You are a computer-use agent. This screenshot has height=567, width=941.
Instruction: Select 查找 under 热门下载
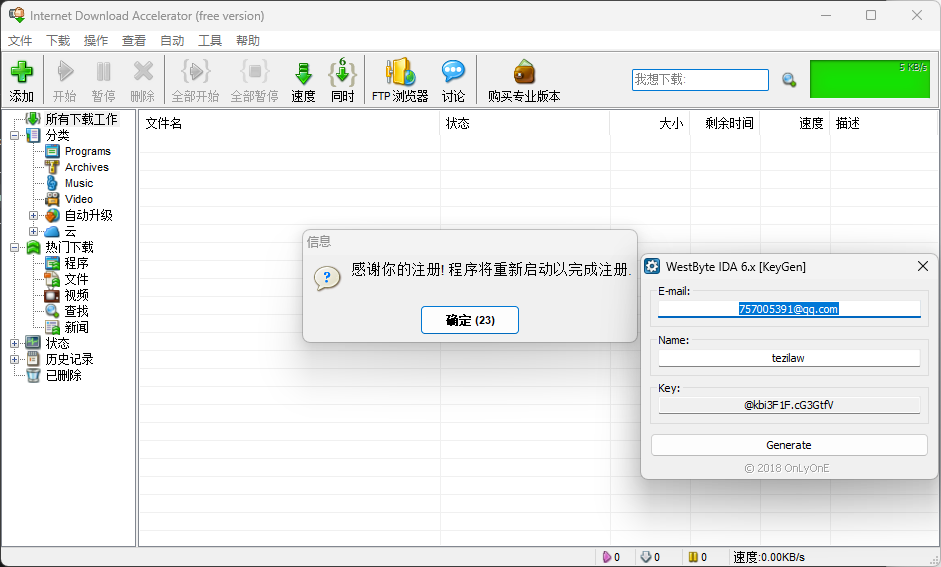click(x=77, y=311)
